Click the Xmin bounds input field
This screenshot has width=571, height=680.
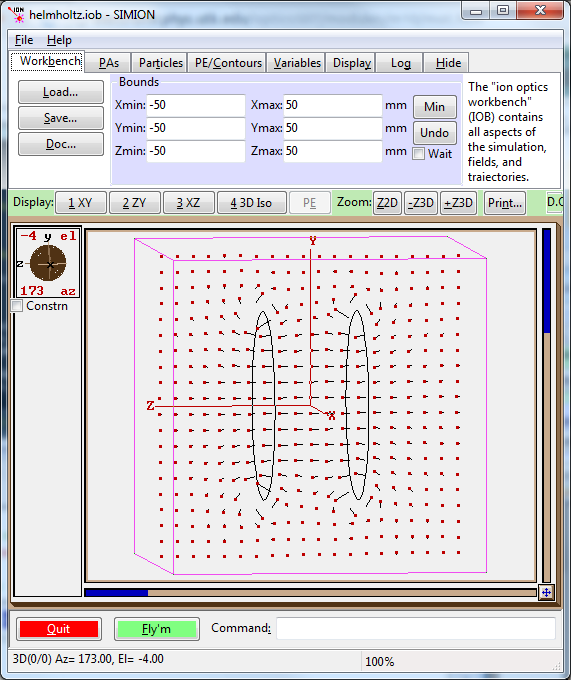point(196,105)
